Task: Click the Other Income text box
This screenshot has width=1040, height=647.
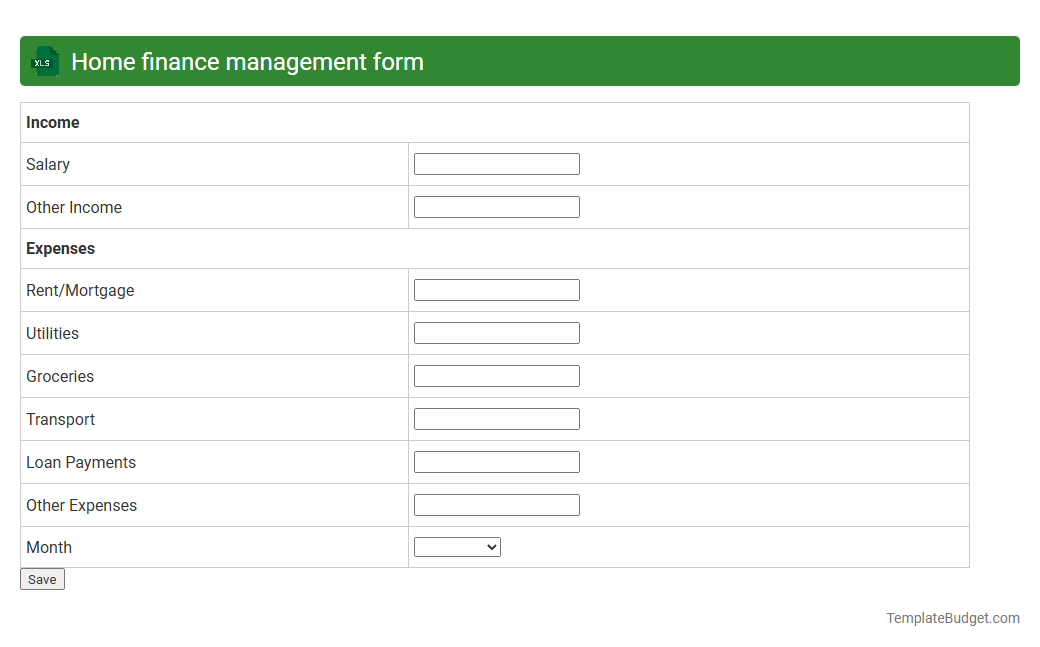Action: [496, 206]
